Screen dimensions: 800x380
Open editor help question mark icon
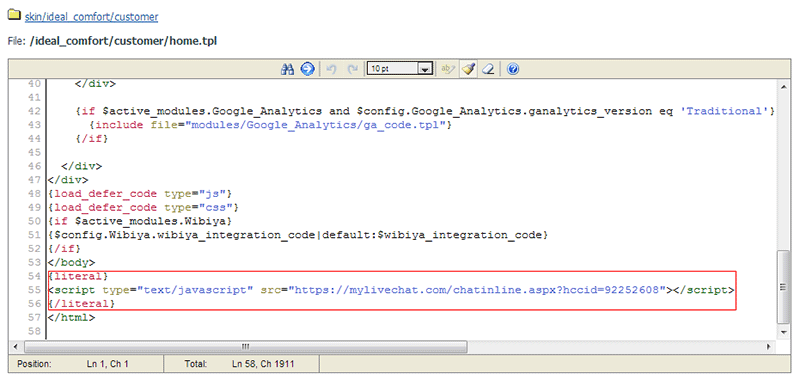tap(513, 69)
